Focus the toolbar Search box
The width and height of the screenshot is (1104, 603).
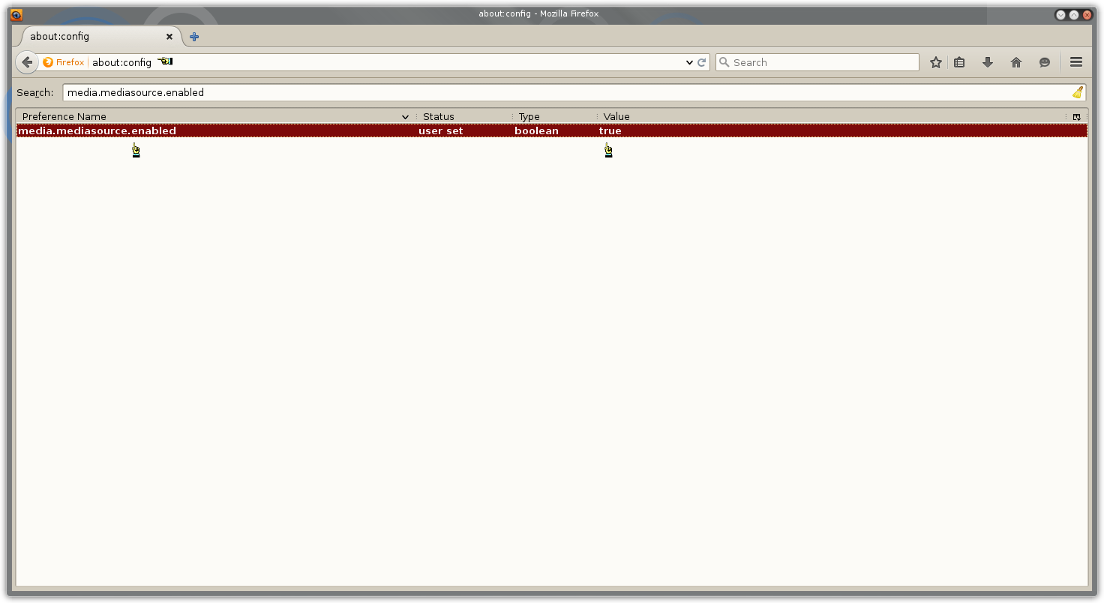(817, 62)
